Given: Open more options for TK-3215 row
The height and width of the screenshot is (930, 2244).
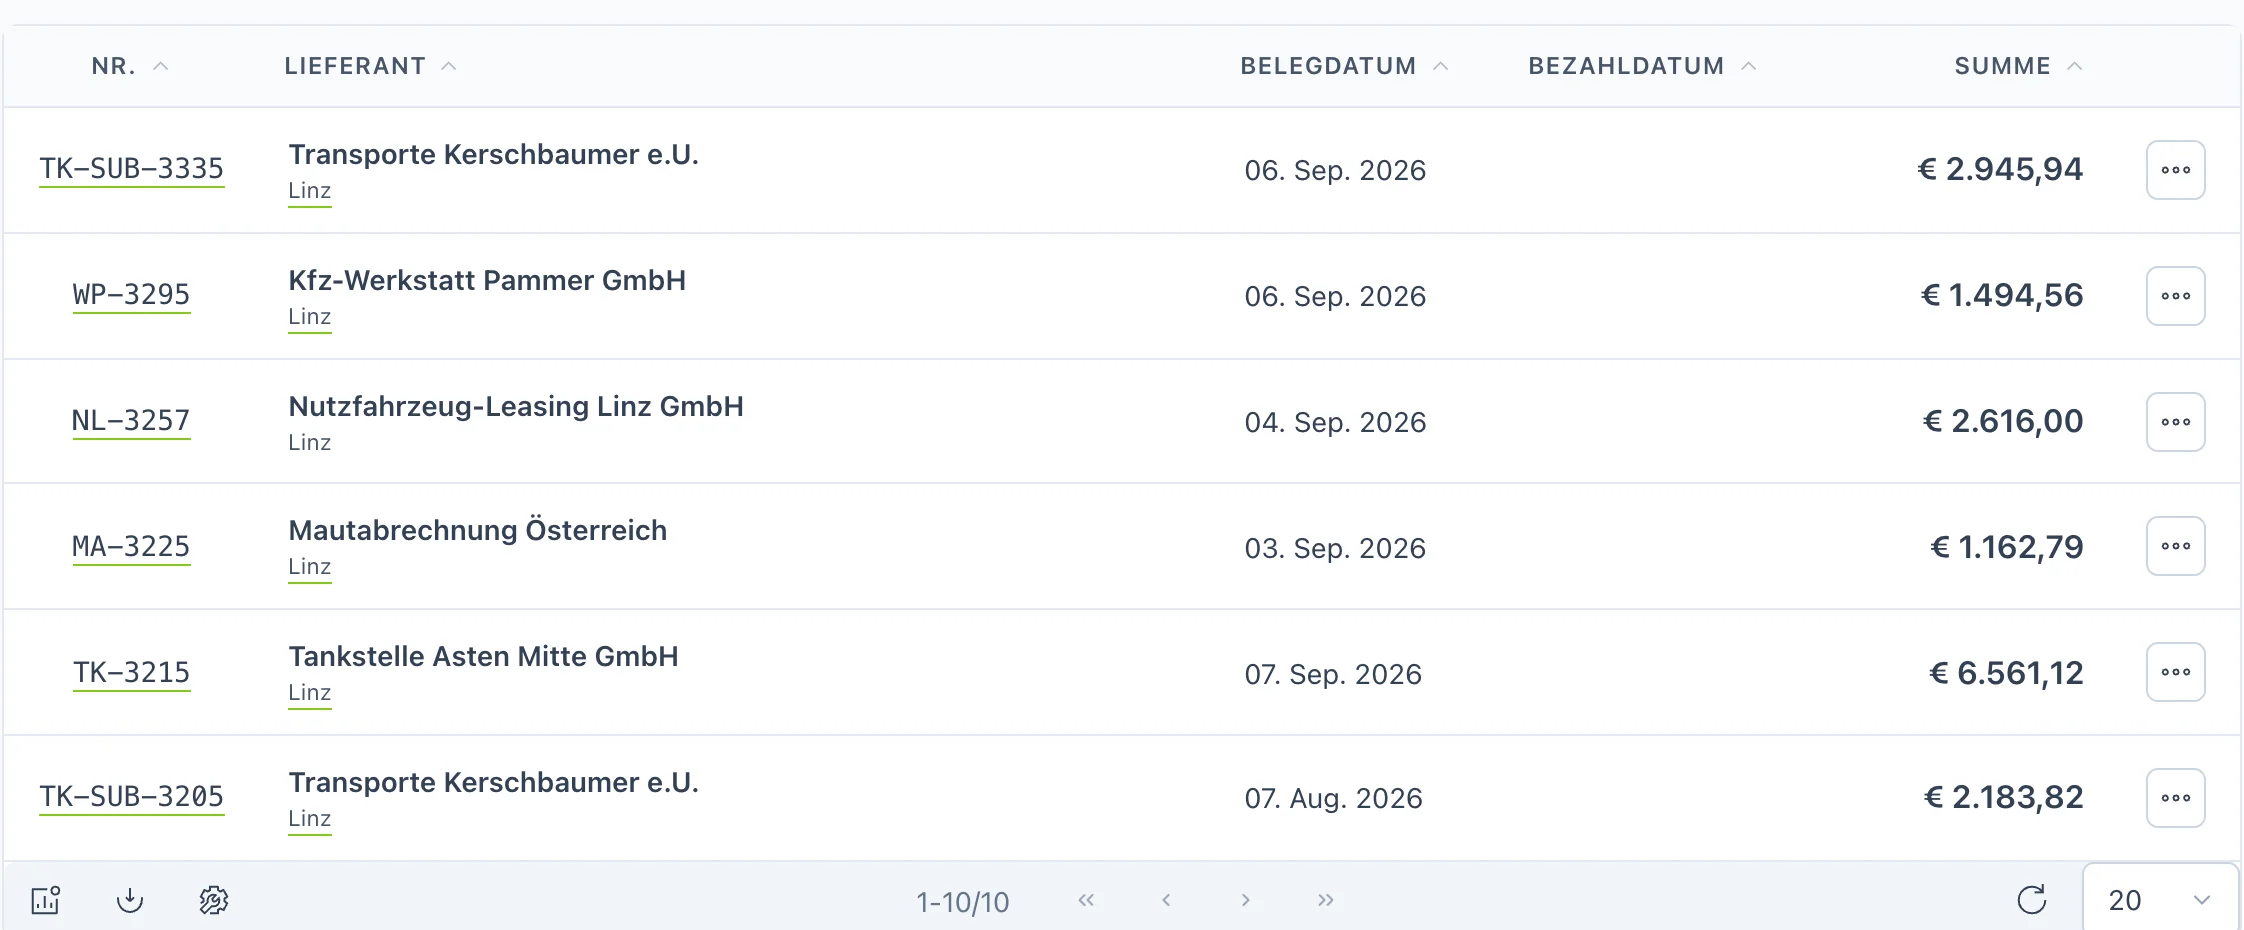Looking at the screenshot, I should coord(2176,672).
